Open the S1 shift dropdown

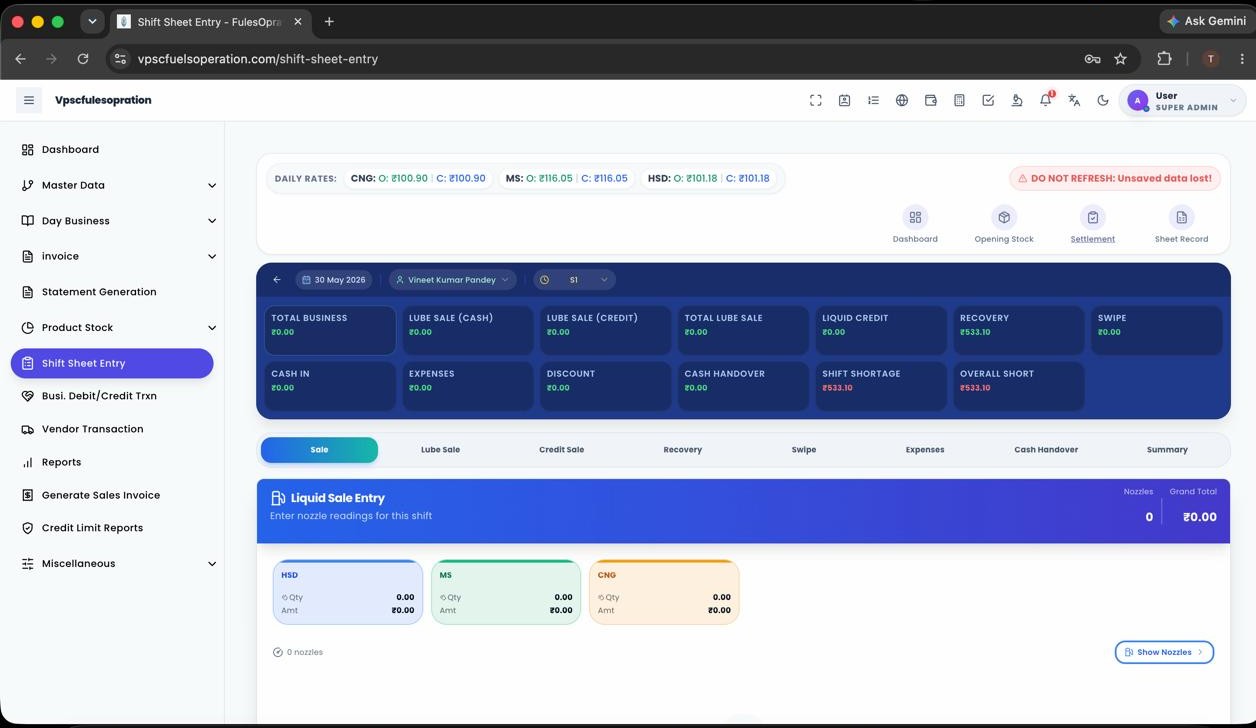pyautogui.click(x=574, y=280)
